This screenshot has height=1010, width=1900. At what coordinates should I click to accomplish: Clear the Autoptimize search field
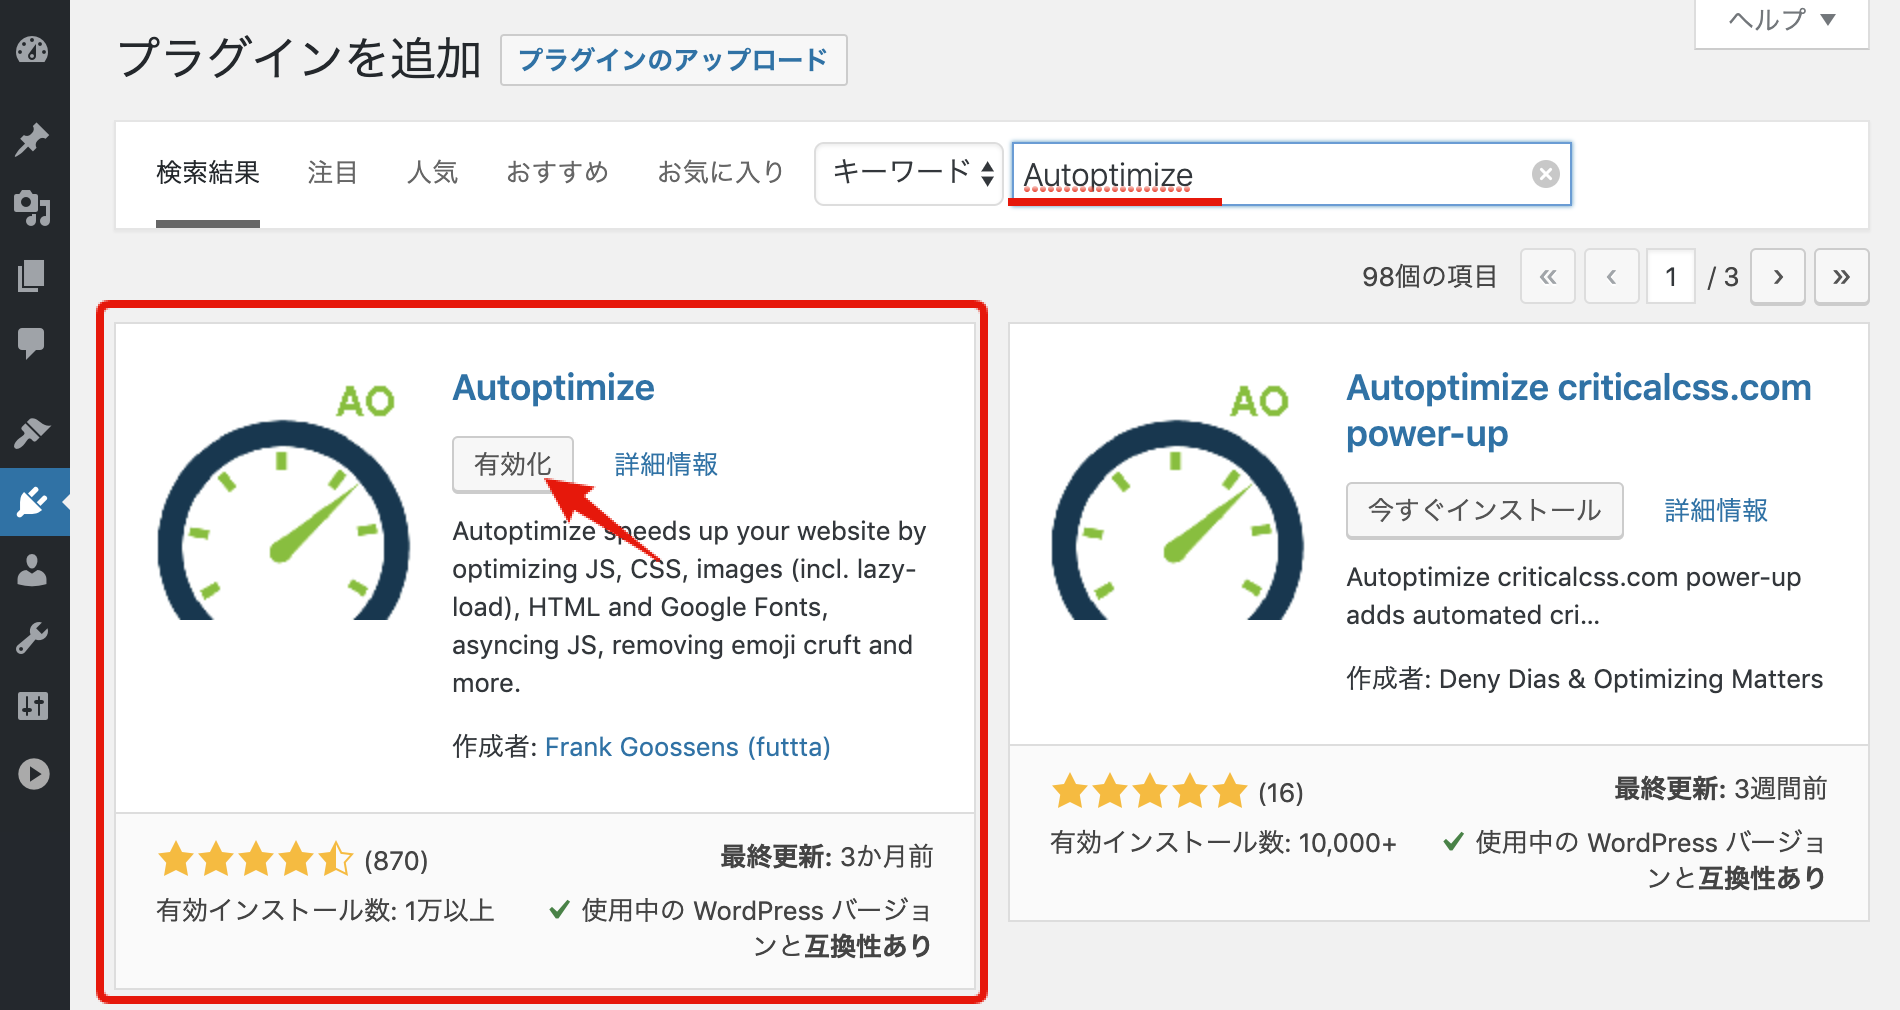tap(1545, 174)
